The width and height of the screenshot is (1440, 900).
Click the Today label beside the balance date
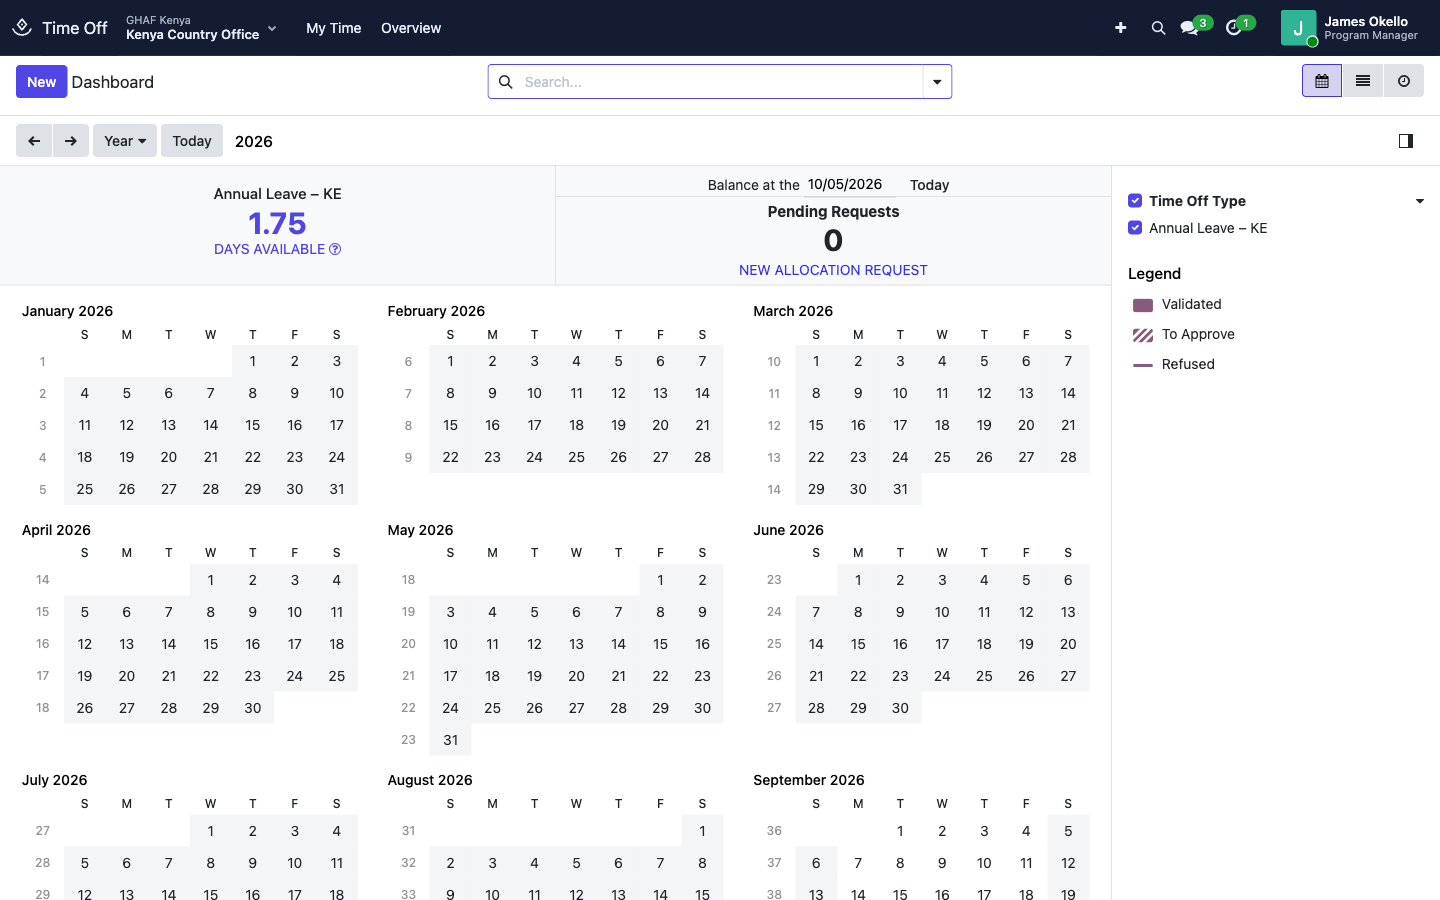[929, 185]
